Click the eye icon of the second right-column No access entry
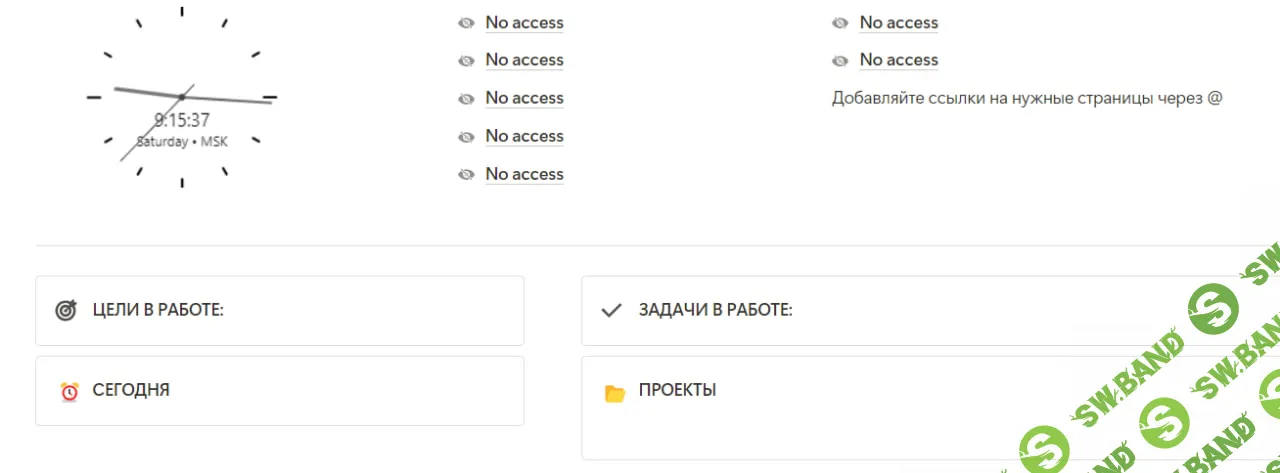 point(840,61)
